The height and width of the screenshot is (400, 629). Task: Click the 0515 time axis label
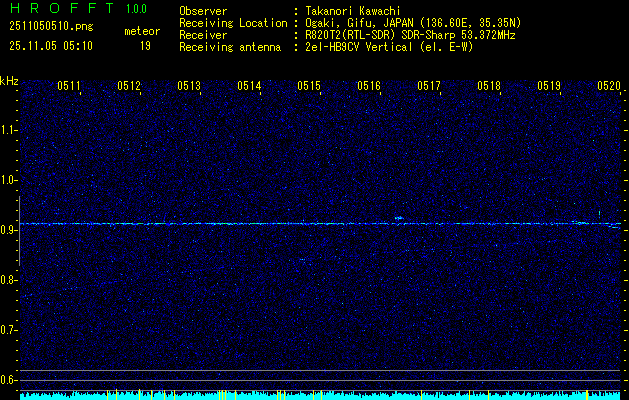(309, 85)
